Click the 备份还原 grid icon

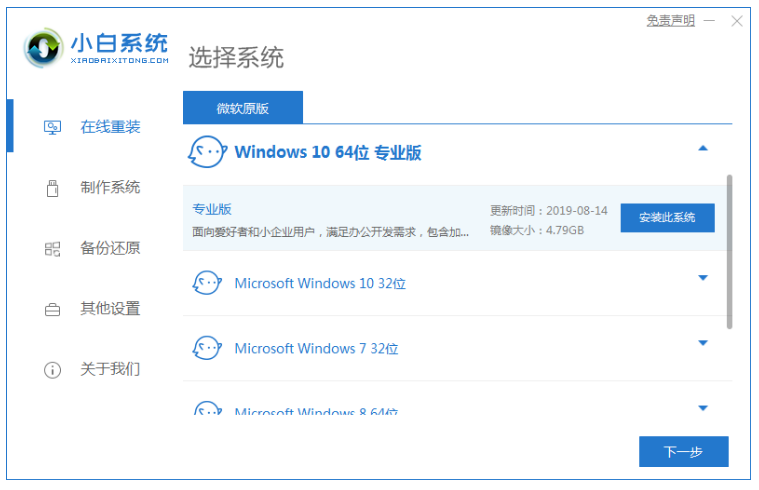coord(53,248)
